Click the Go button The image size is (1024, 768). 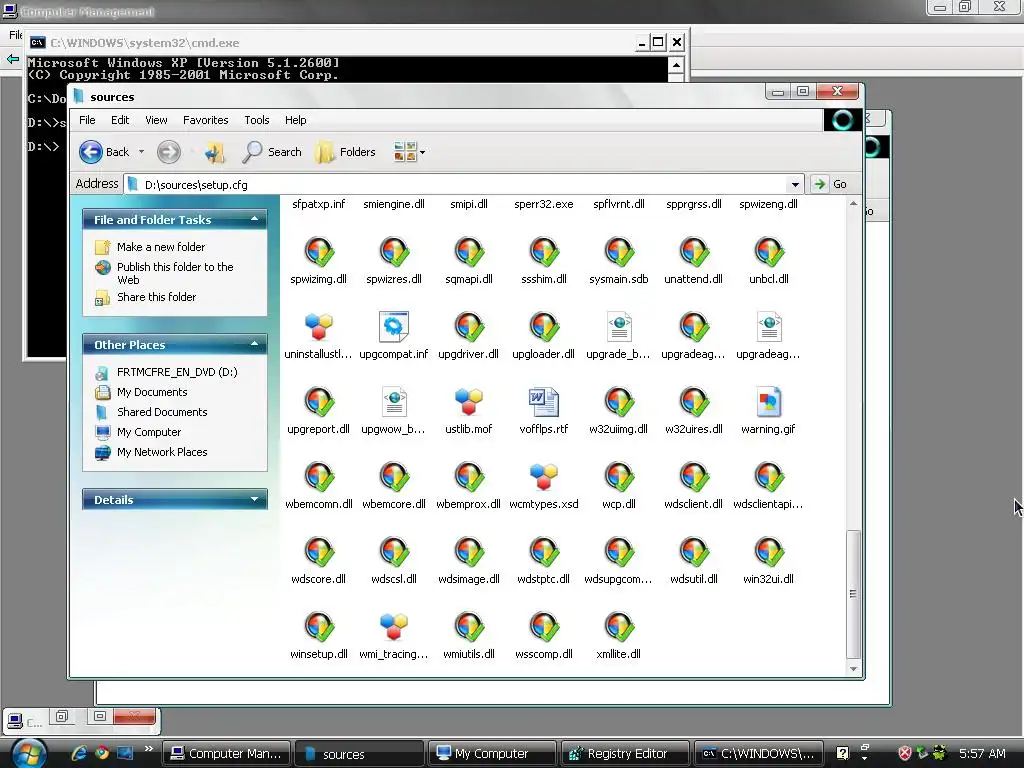point(829,184)
